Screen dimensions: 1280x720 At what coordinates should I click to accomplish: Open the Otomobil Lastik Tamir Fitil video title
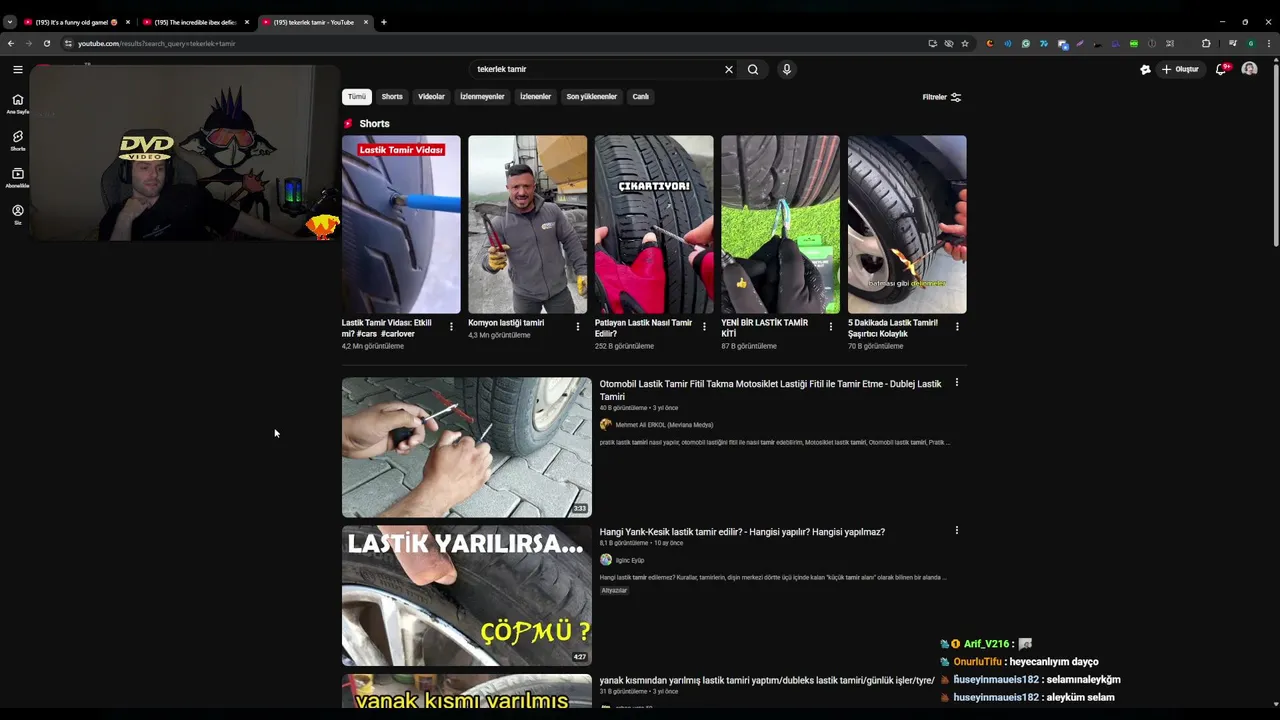(x=770, y=390)
